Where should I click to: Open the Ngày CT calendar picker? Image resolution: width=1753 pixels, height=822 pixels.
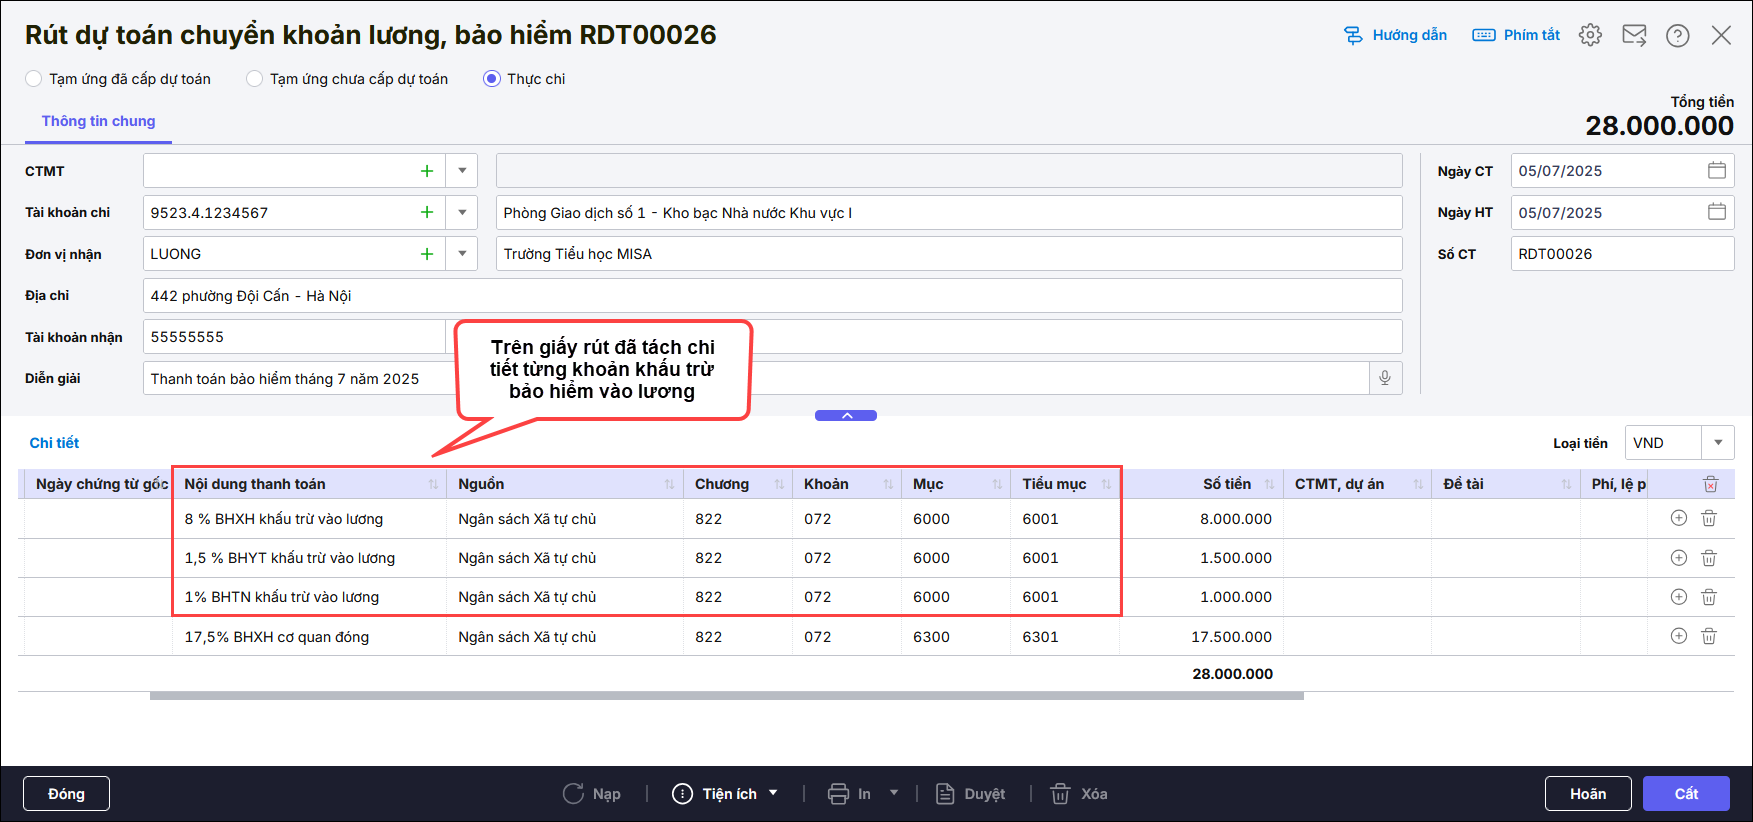click(1716, 171)
